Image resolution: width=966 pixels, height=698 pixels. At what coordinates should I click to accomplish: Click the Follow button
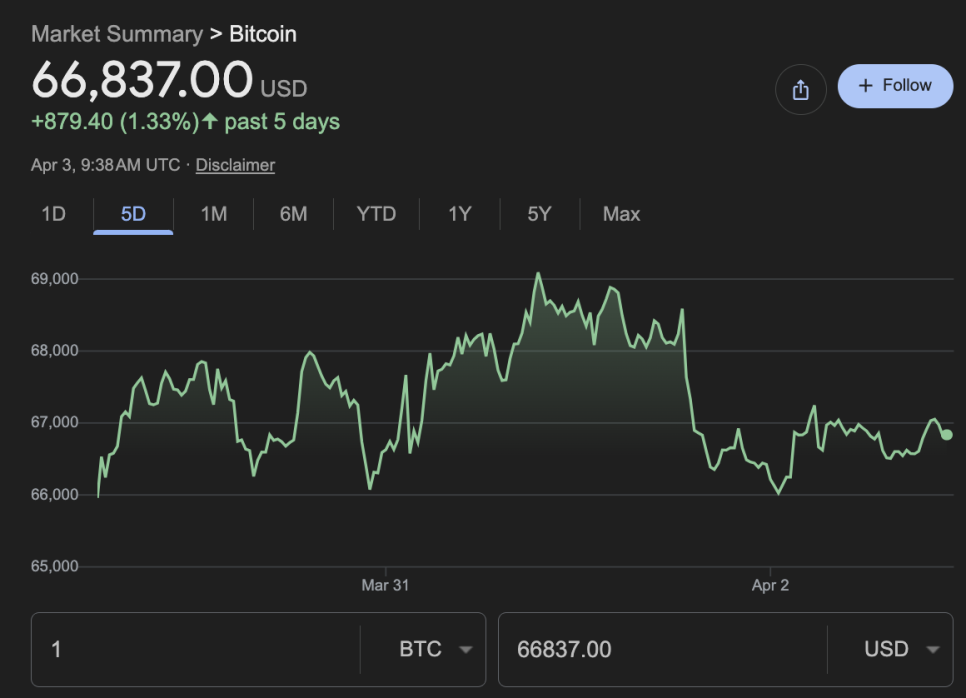point(895,86)
